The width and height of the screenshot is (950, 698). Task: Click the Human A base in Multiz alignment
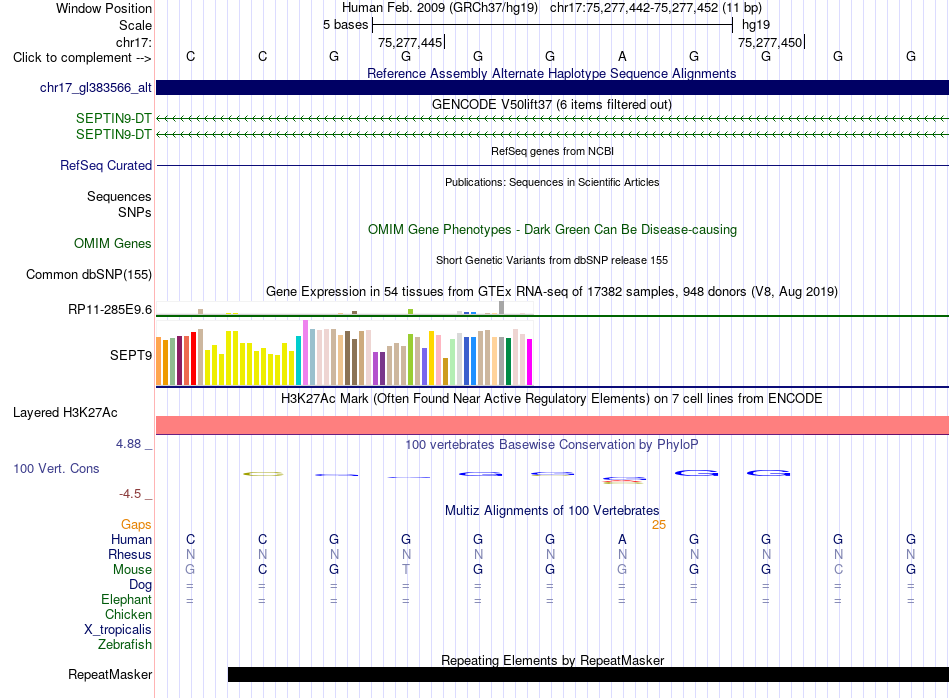[x=622, y=539]
